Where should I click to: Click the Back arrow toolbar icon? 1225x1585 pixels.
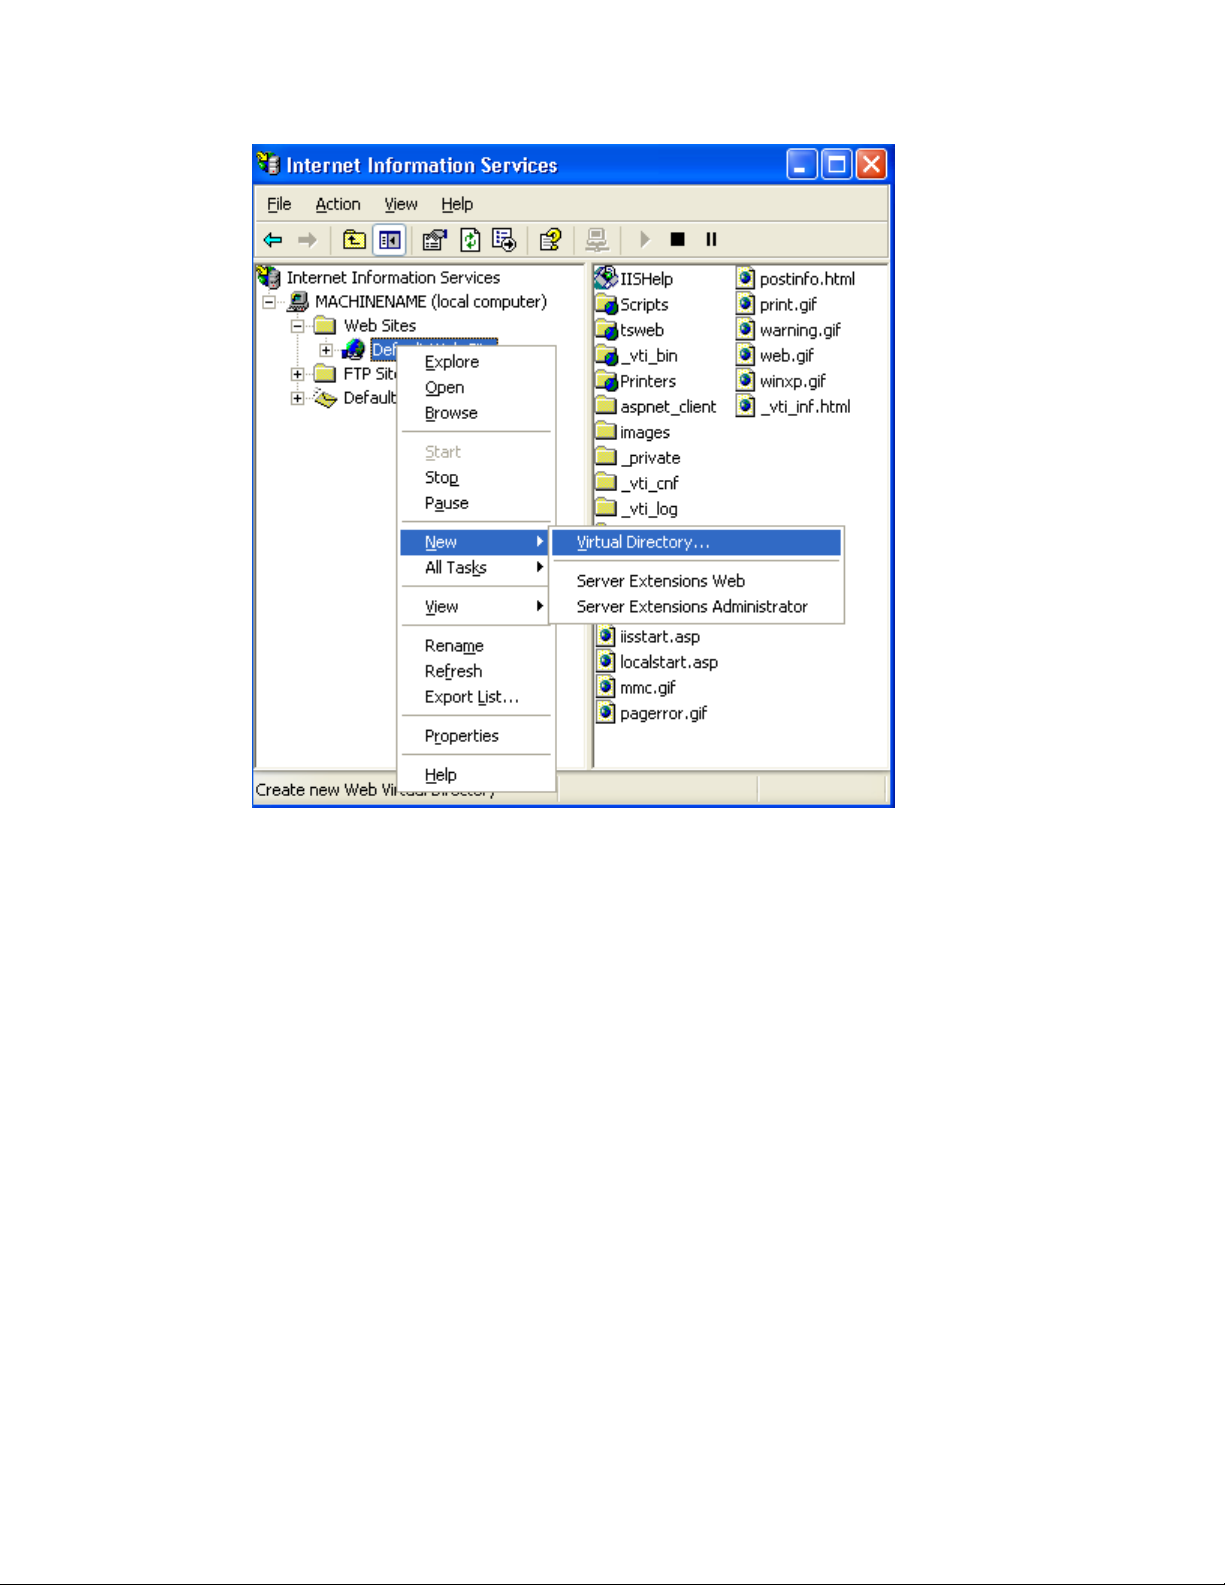pos(272,240)
